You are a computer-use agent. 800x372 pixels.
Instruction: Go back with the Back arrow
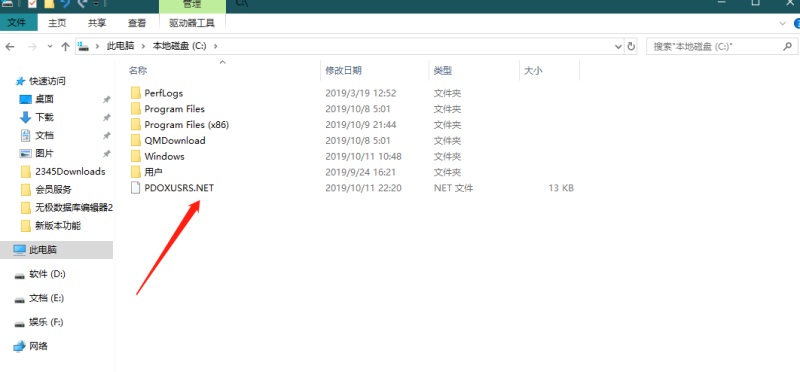tap(10, 46)
